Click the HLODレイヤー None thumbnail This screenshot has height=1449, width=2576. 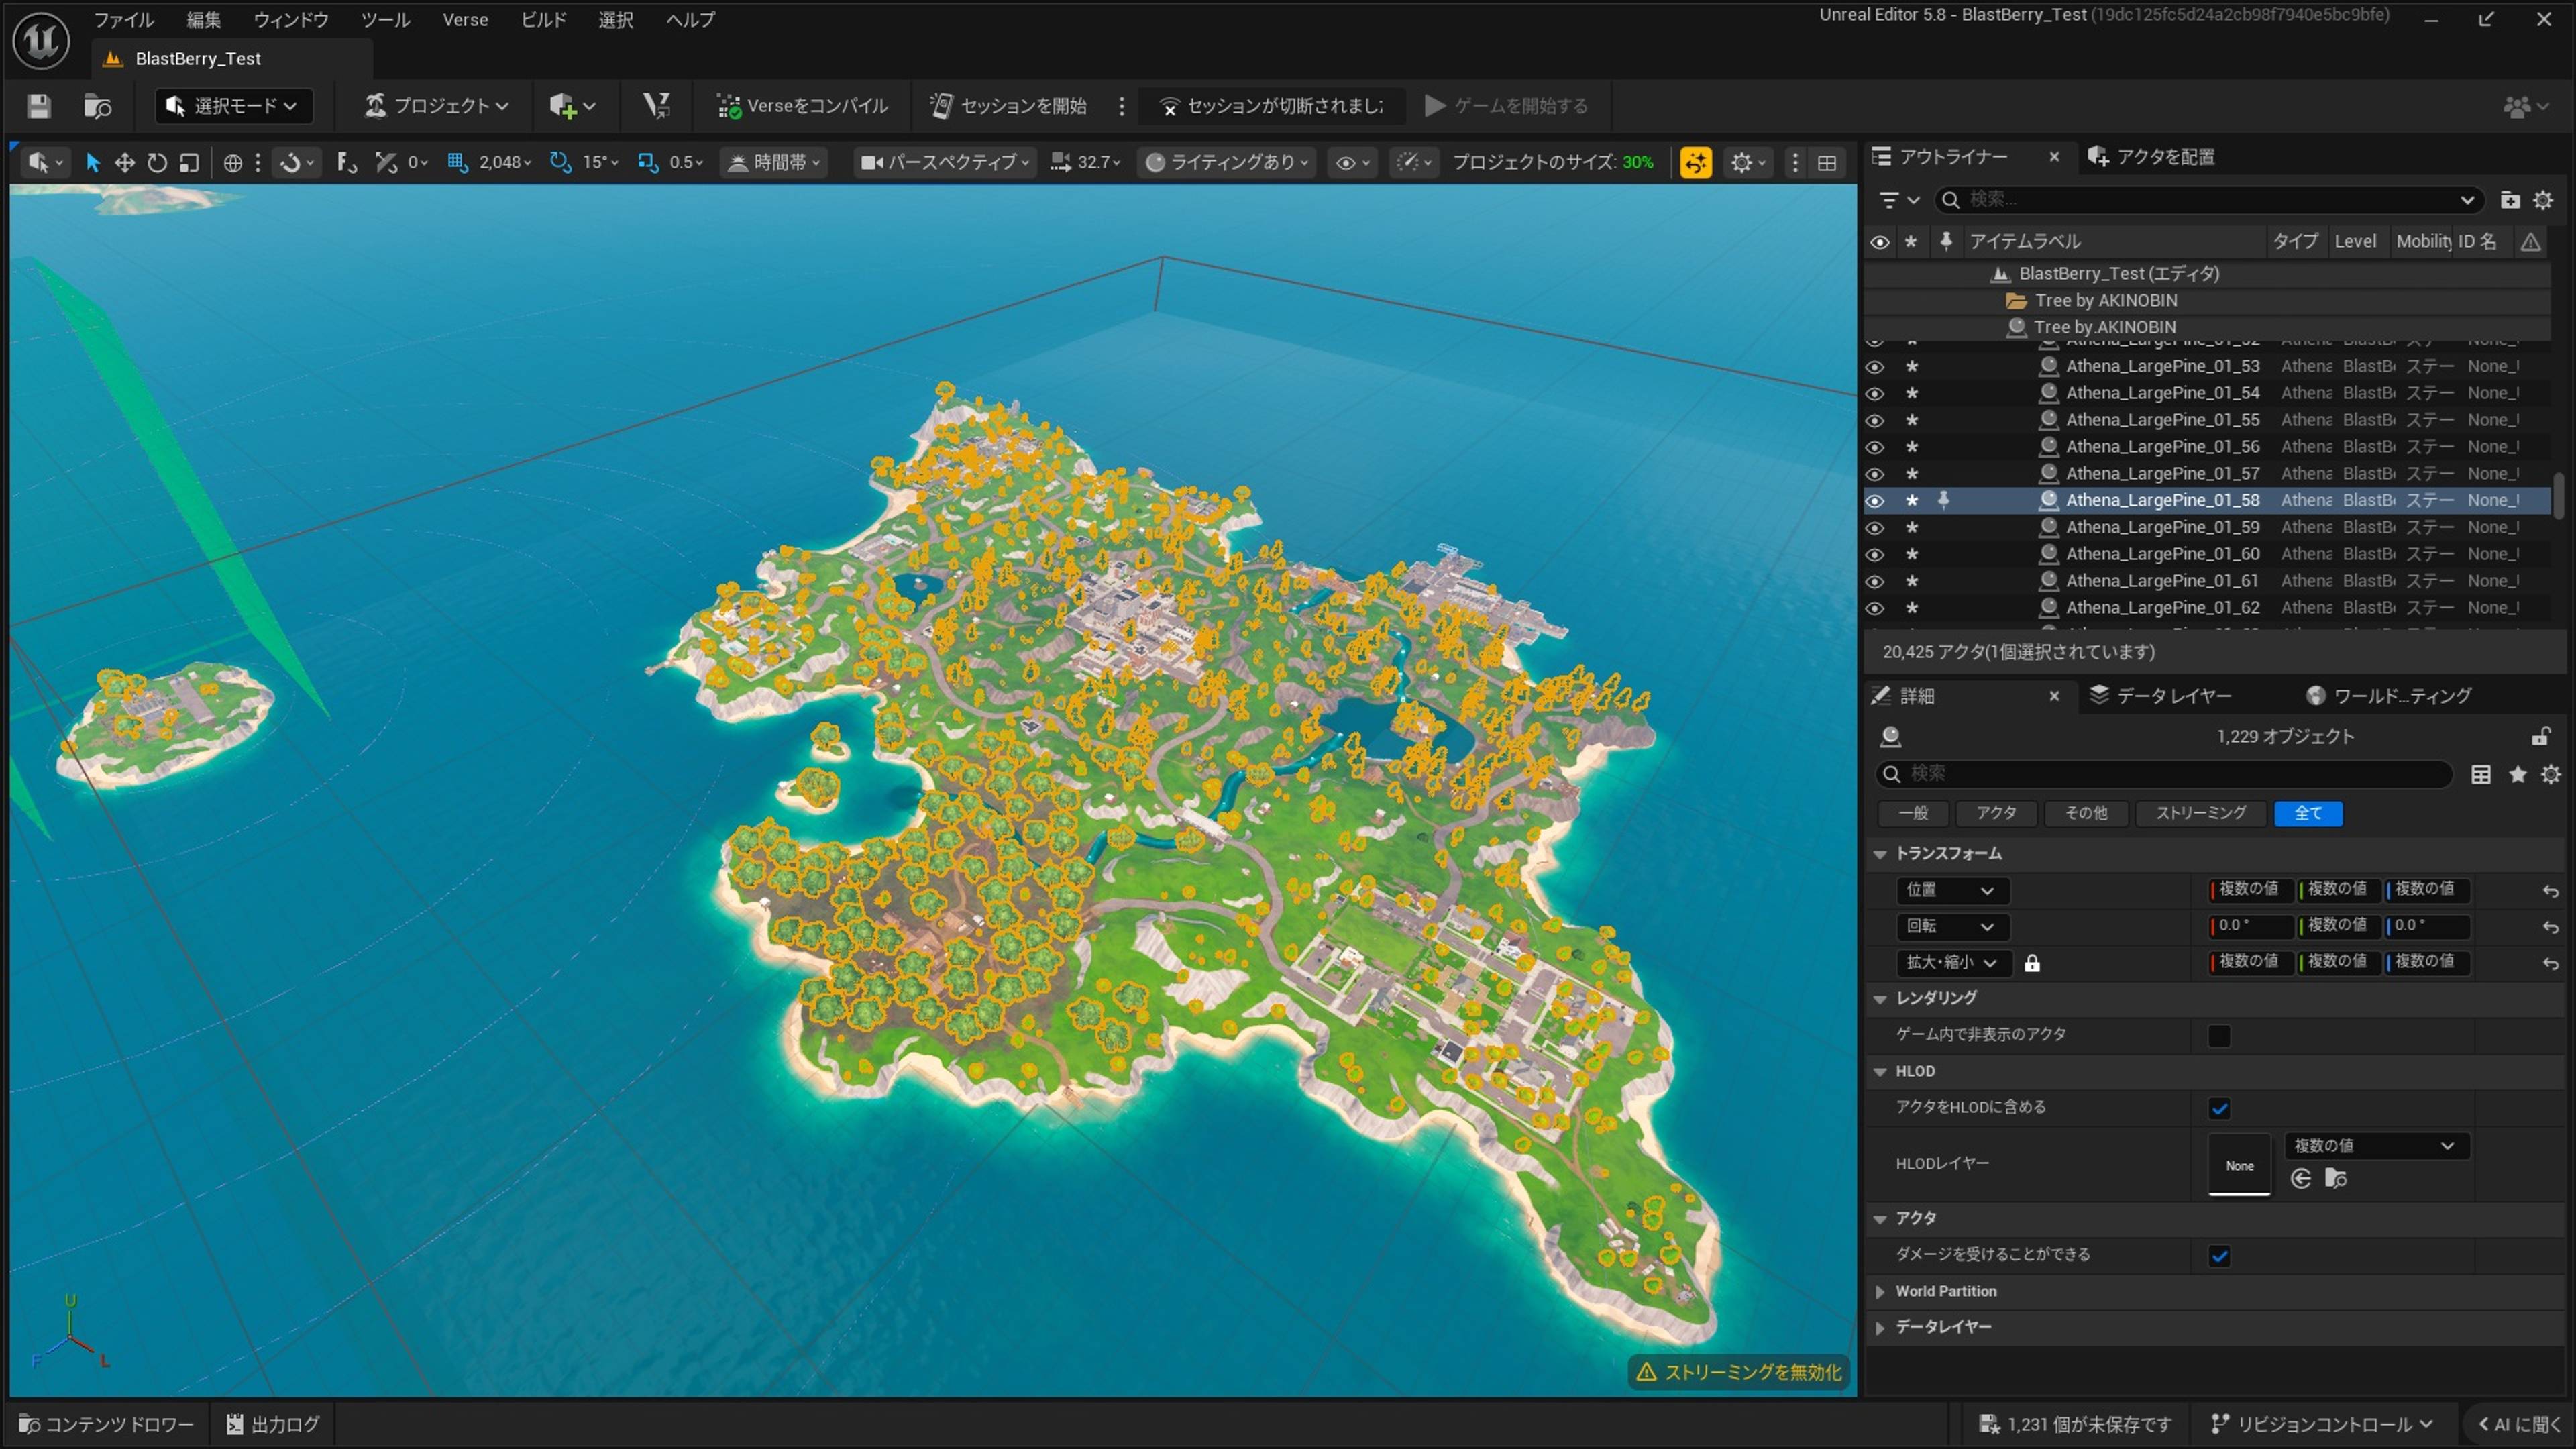click(x=2239, y=1165)
